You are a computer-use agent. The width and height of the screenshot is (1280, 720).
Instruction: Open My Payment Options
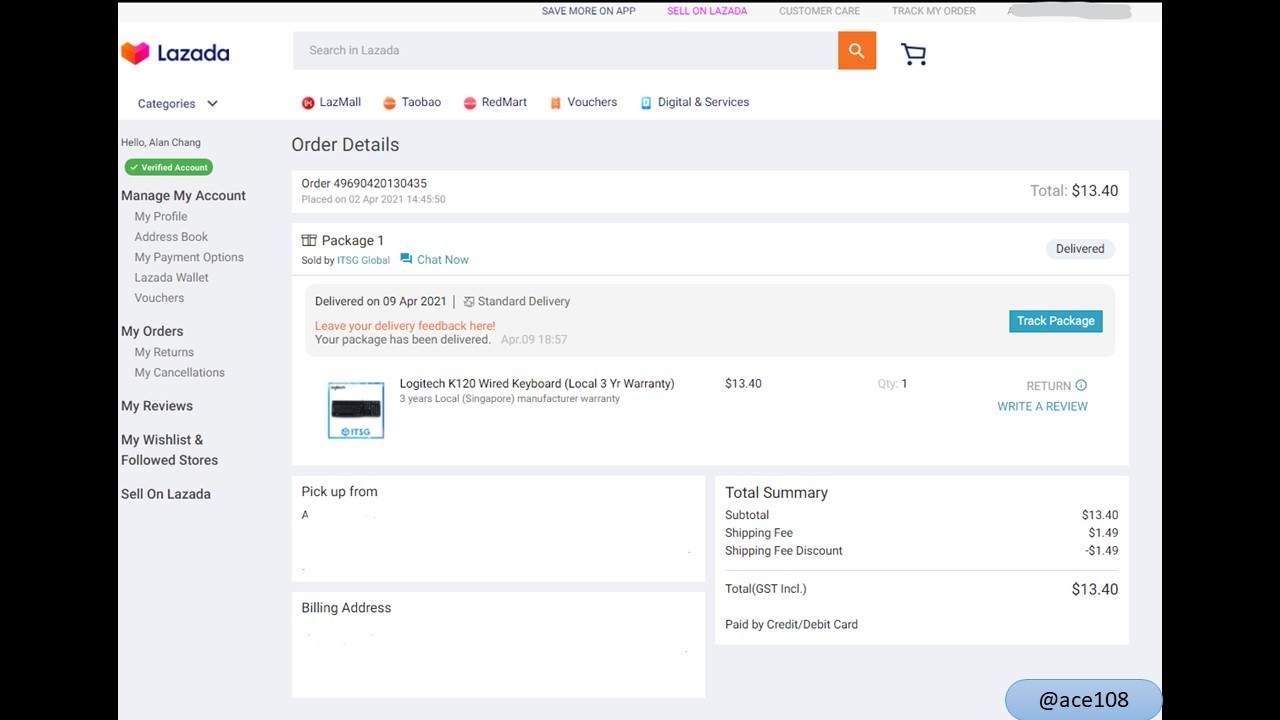point(189,257)
